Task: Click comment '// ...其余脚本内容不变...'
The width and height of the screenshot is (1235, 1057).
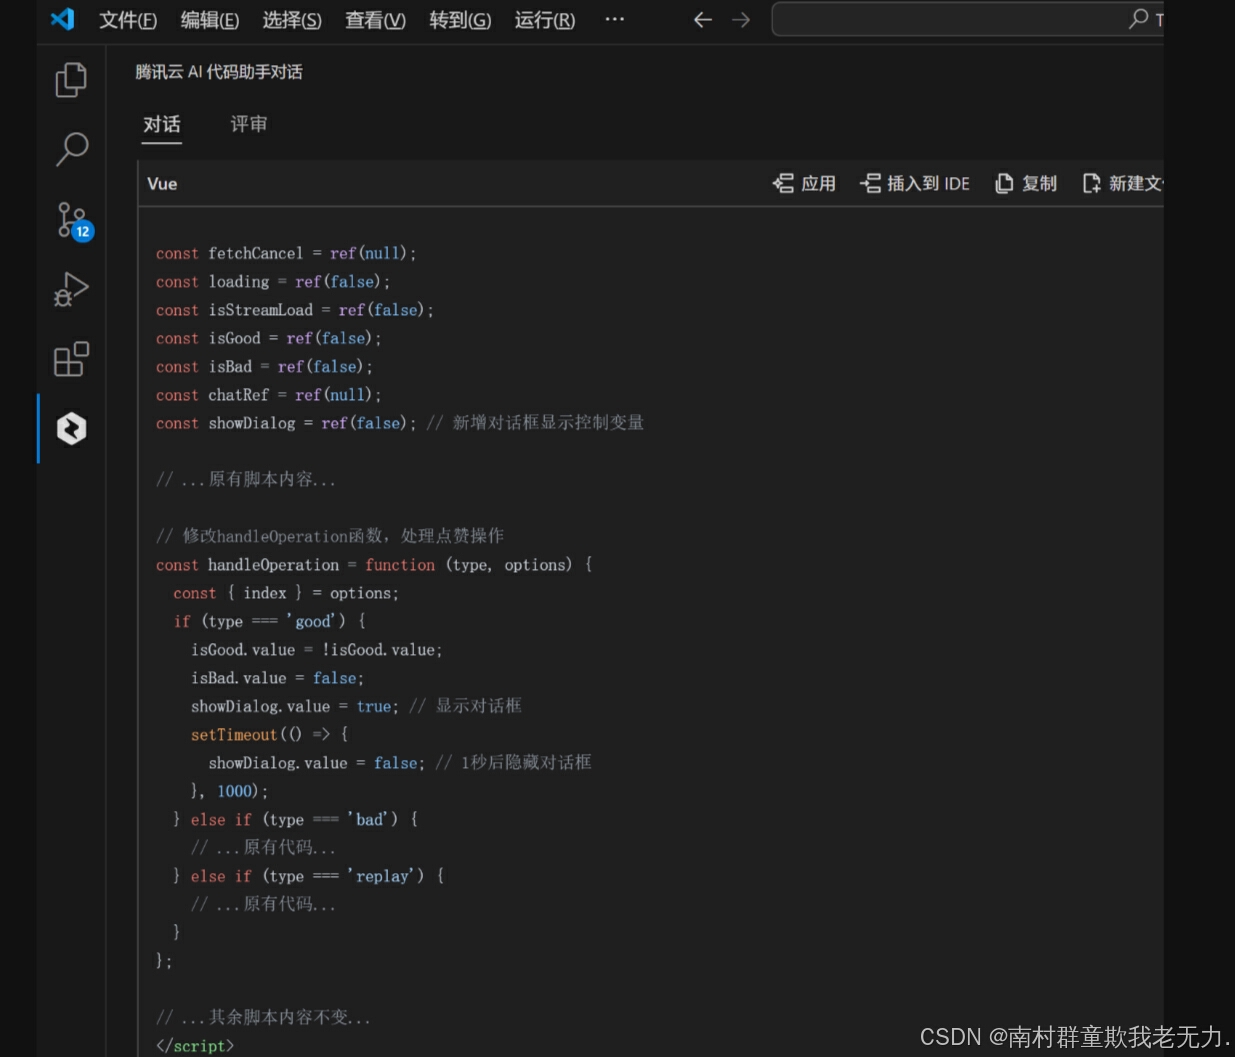Action: 263,1017
